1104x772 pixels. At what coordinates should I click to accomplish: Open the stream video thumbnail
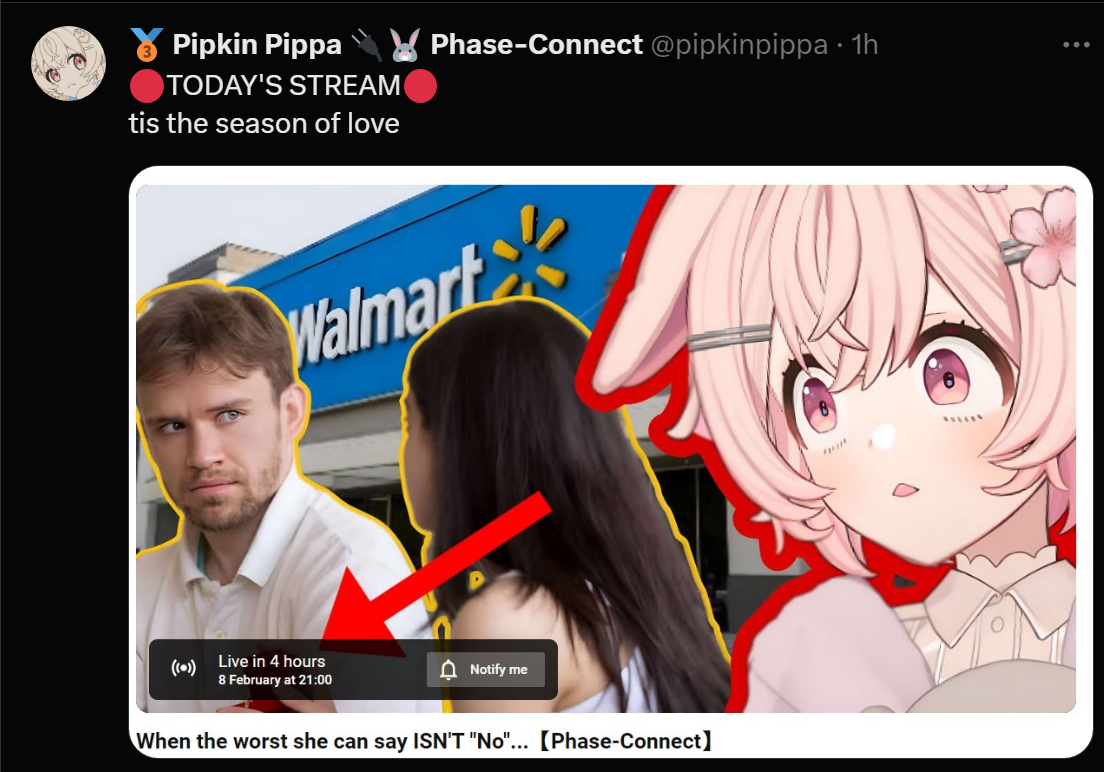coord(606,448)
